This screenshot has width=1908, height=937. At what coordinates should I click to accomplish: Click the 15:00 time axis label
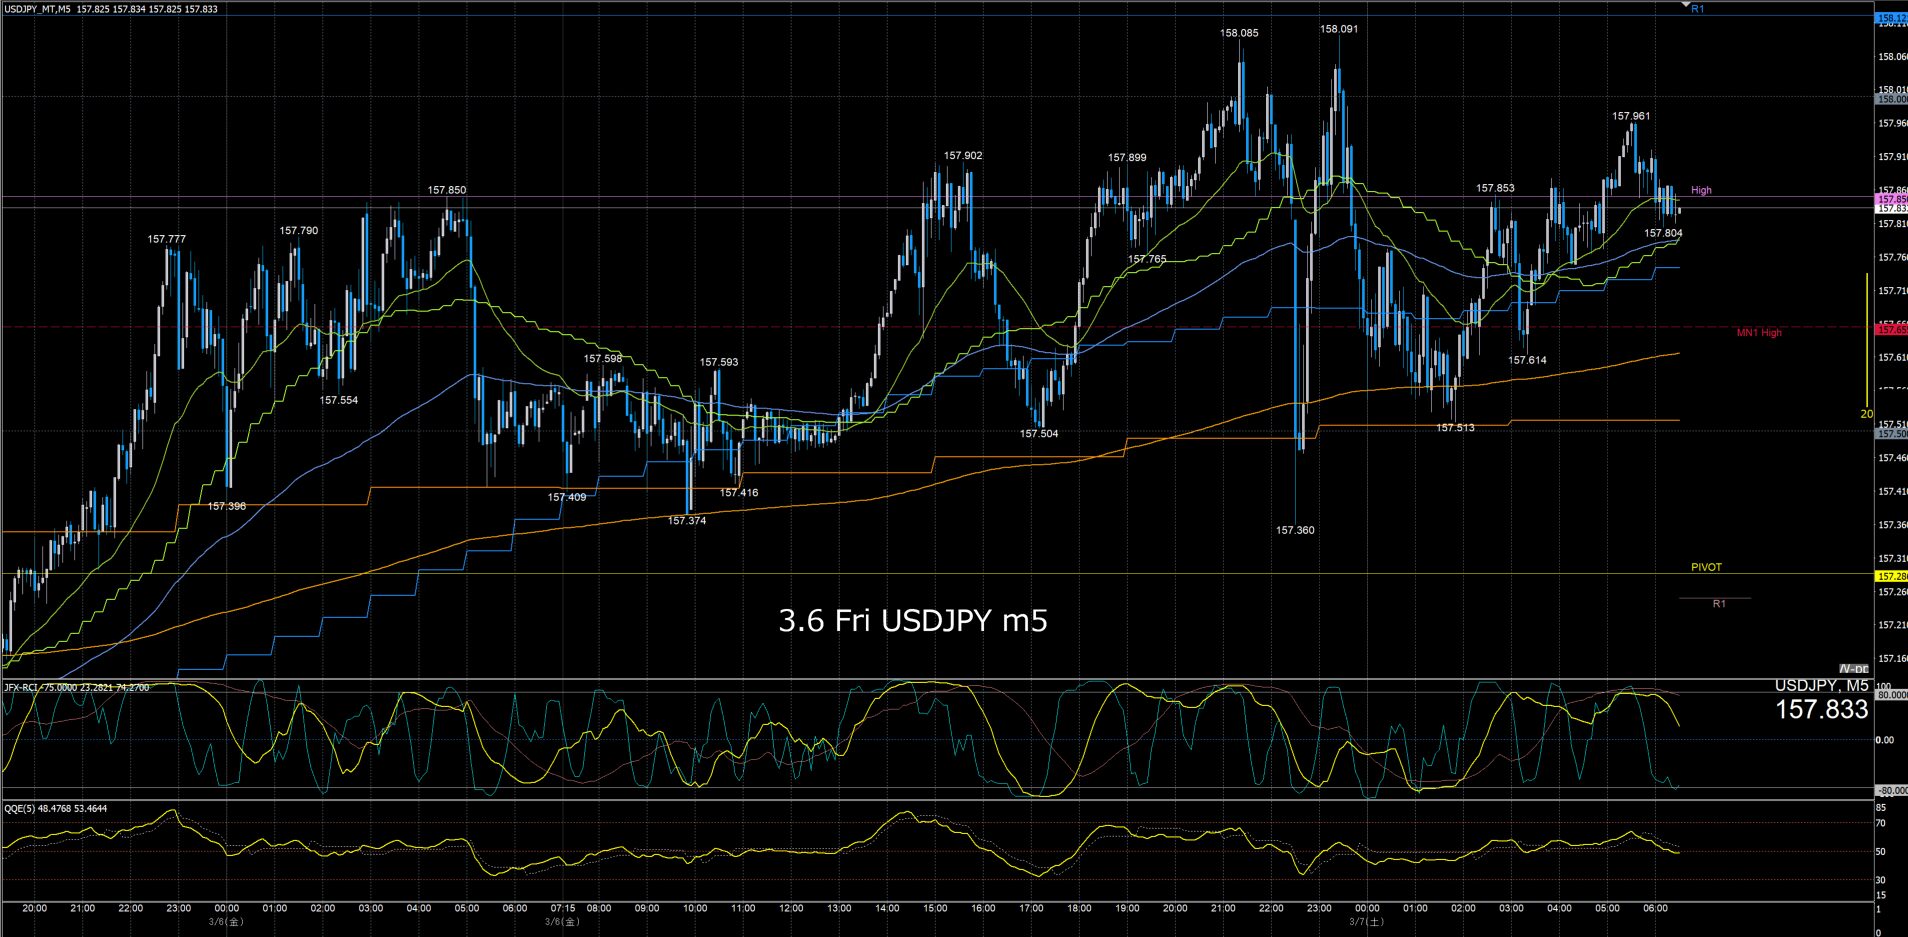(935, 908)
